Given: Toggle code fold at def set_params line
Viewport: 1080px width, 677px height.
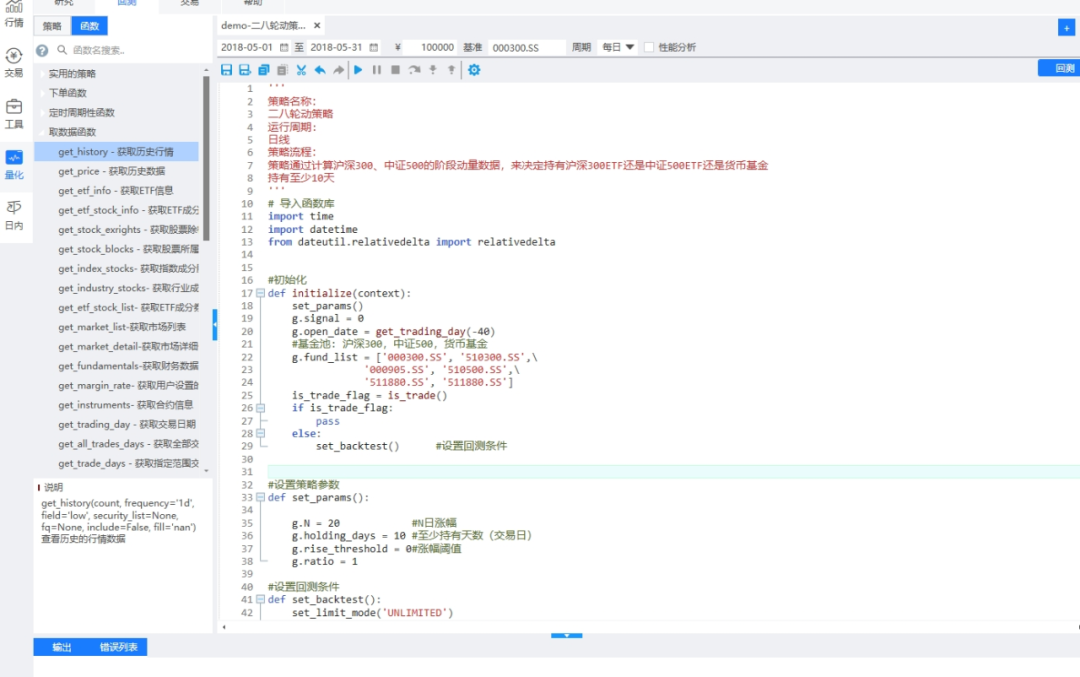Looking at the screenshot, I should [x=260, y=497].
